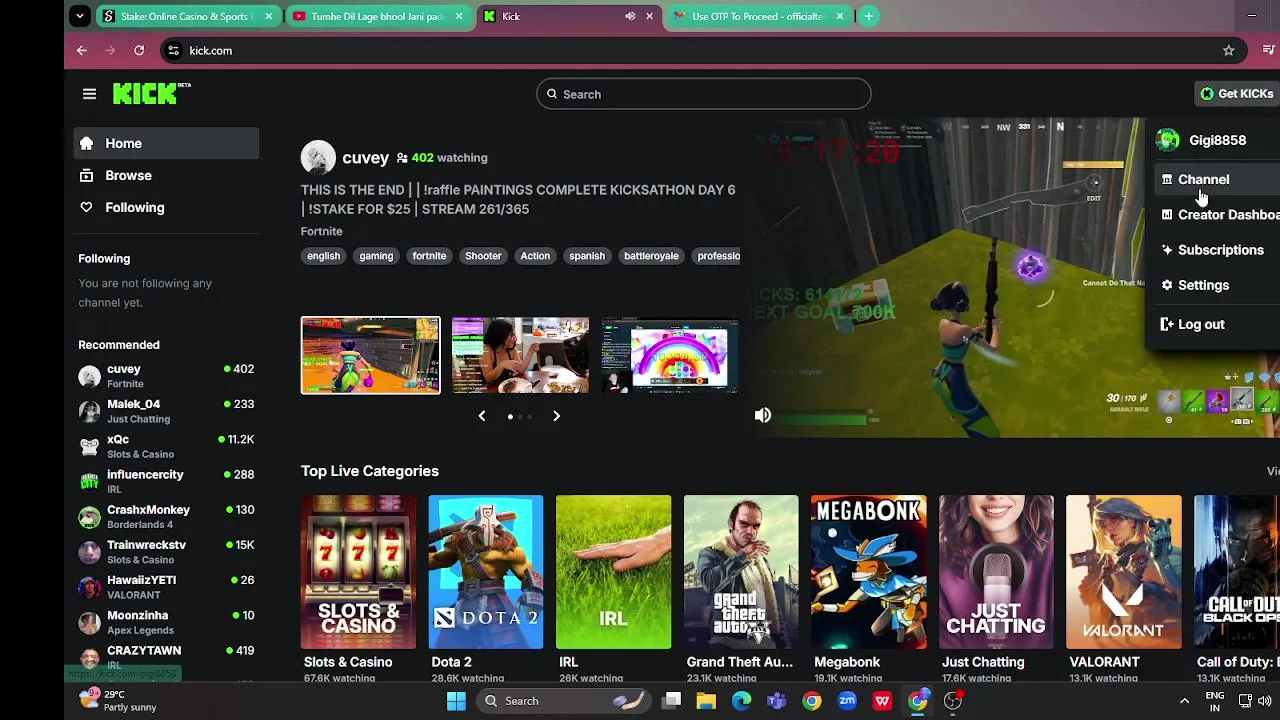This screenshot has width=1280, height=720.
Task: Reload the kick.com page
Action: point(139,50)
